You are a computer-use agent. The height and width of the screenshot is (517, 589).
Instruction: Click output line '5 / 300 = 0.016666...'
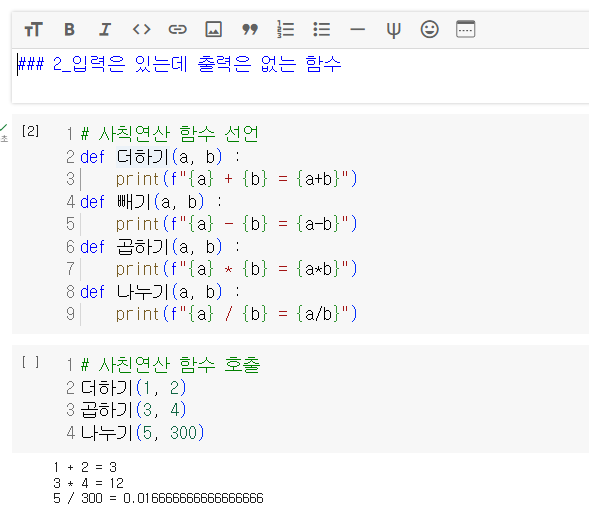pos(158,499)
